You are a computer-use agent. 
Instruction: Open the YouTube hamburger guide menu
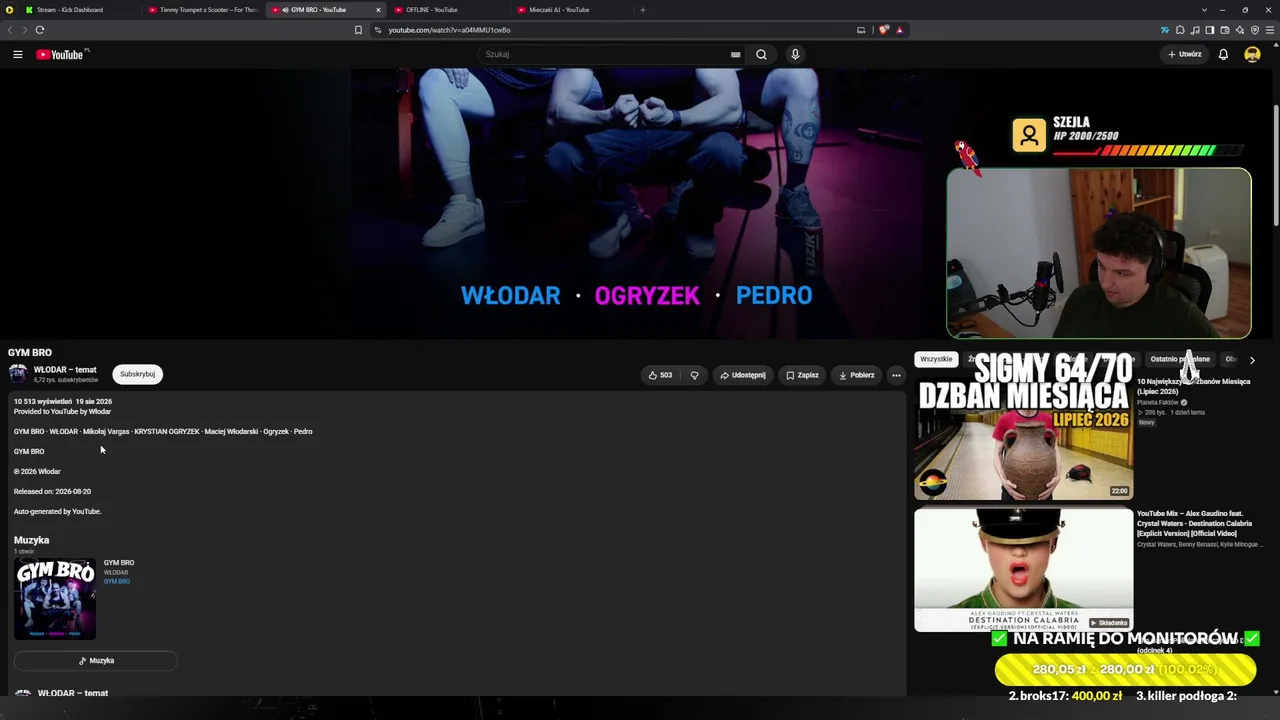(18, 54)
